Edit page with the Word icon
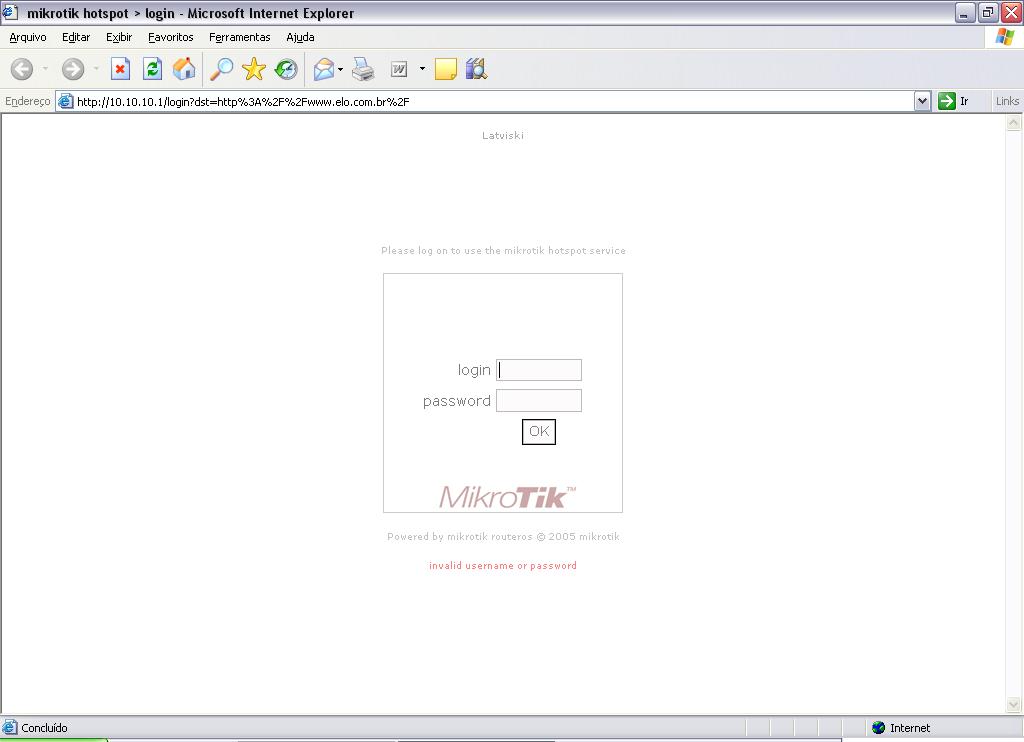 [x=398, y=69]
